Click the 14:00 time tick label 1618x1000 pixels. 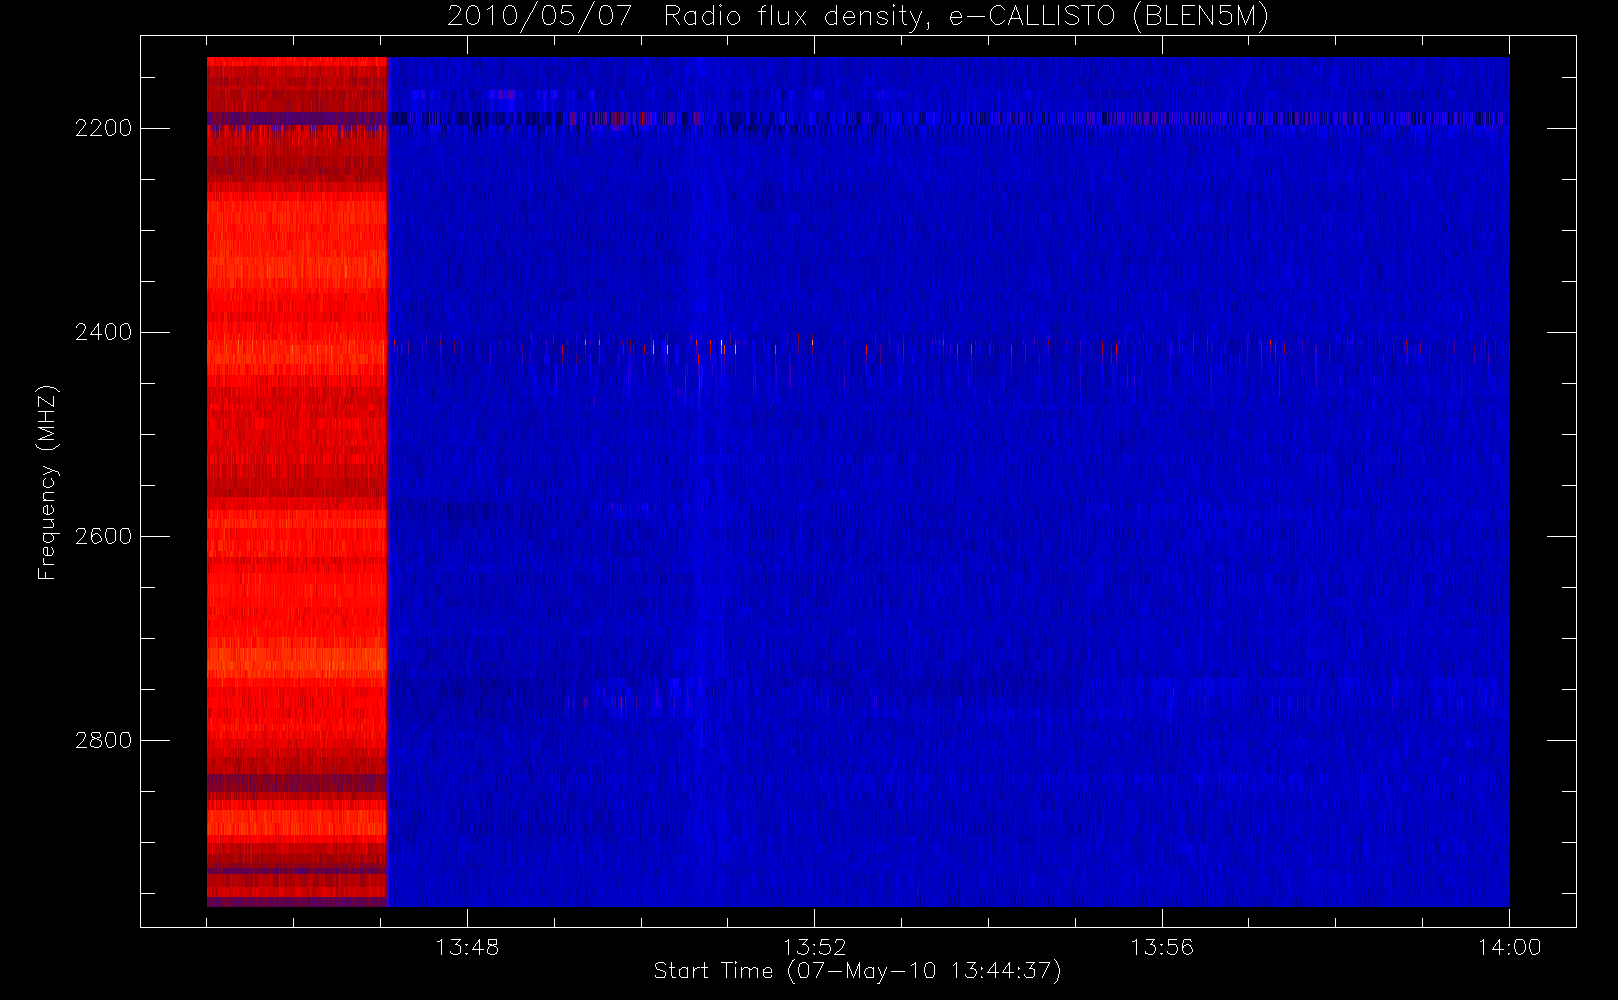pos(1509,947)
